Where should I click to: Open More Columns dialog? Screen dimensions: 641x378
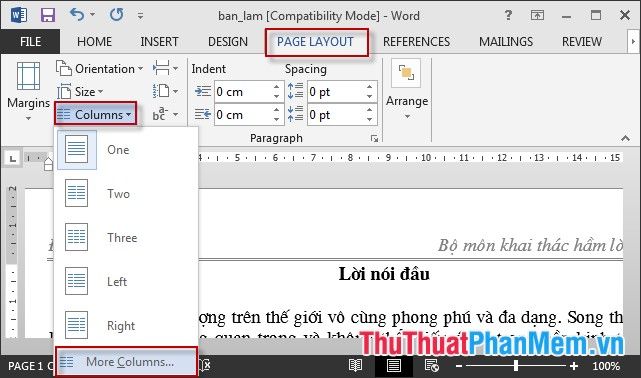coord(126,362)
